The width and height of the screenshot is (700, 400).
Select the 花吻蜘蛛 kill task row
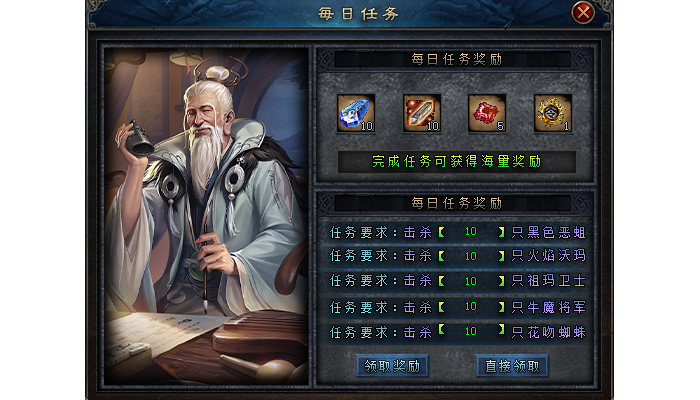(456, 332)
